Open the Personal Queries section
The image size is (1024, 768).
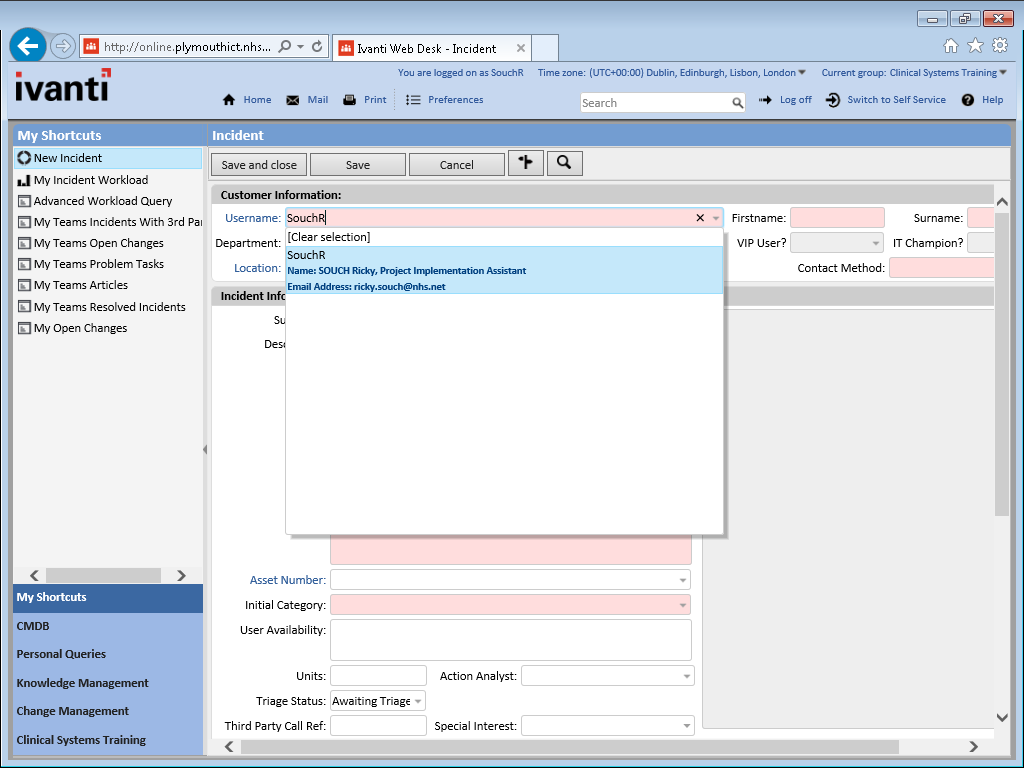click(x=108, y=654)
